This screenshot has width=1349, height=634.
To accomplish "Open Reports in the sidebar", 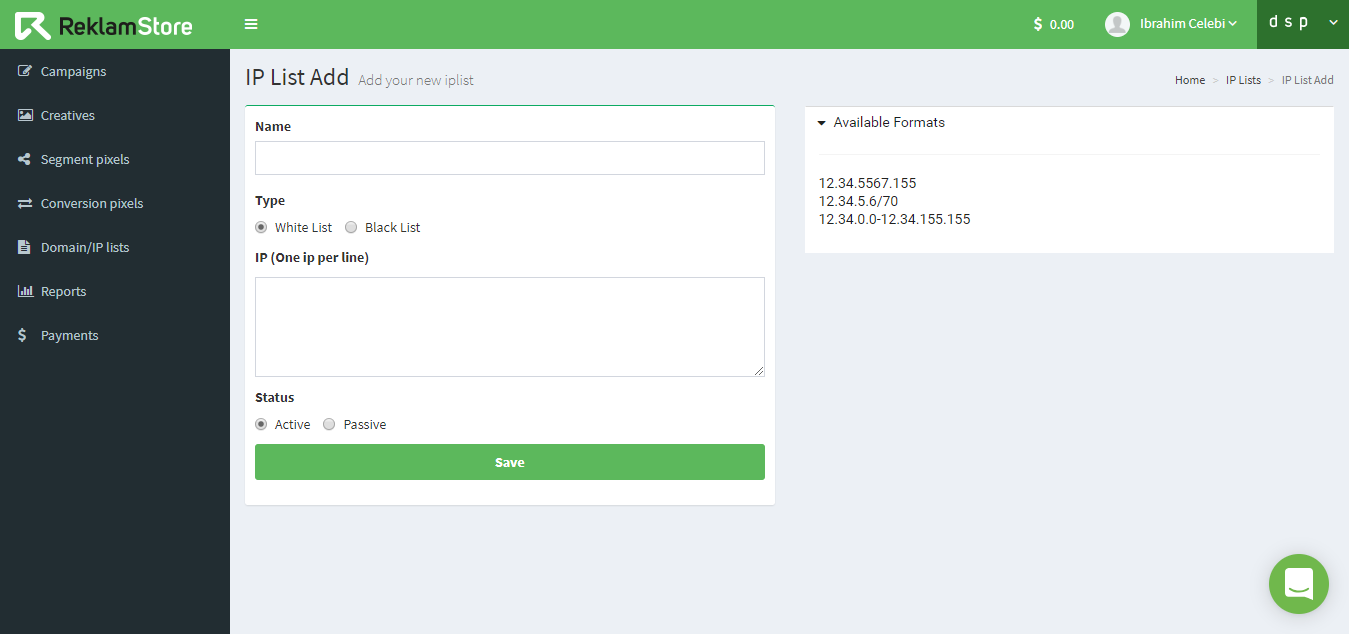I will (x=115, y=291).
